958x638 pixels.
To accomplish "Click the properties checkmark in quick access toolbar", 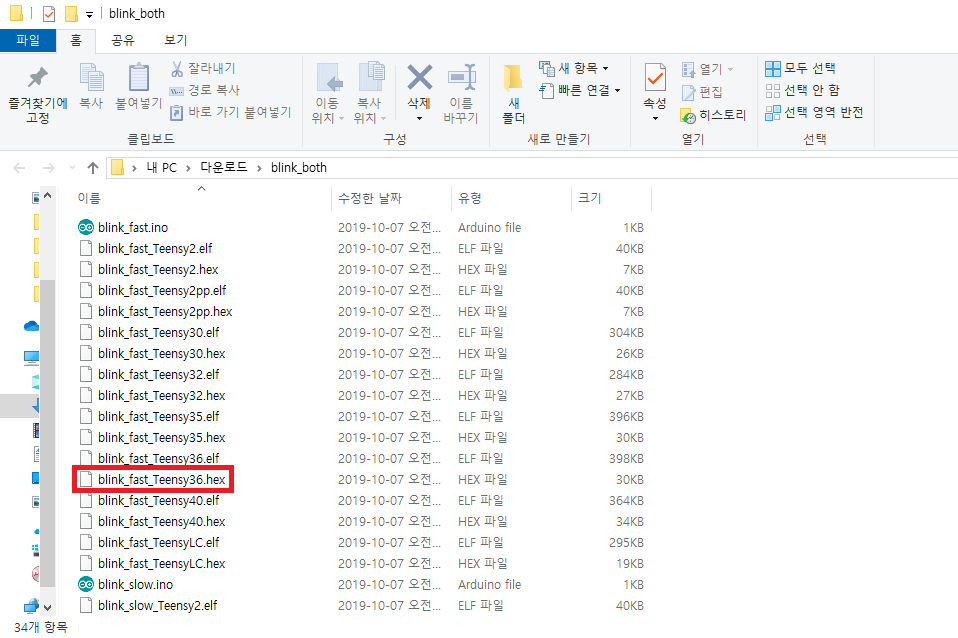I will [x=49, y=13].
